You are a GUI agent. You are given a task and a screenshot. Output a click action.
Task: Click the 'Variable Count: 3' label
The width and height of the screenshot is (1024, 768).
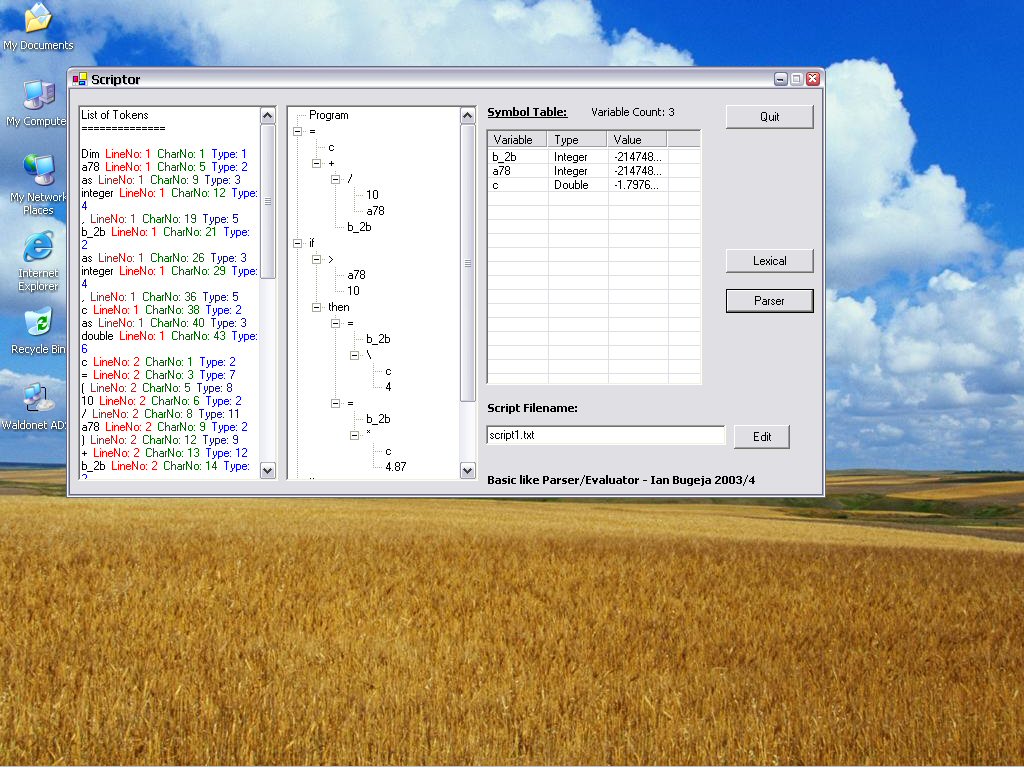[632, 112]
